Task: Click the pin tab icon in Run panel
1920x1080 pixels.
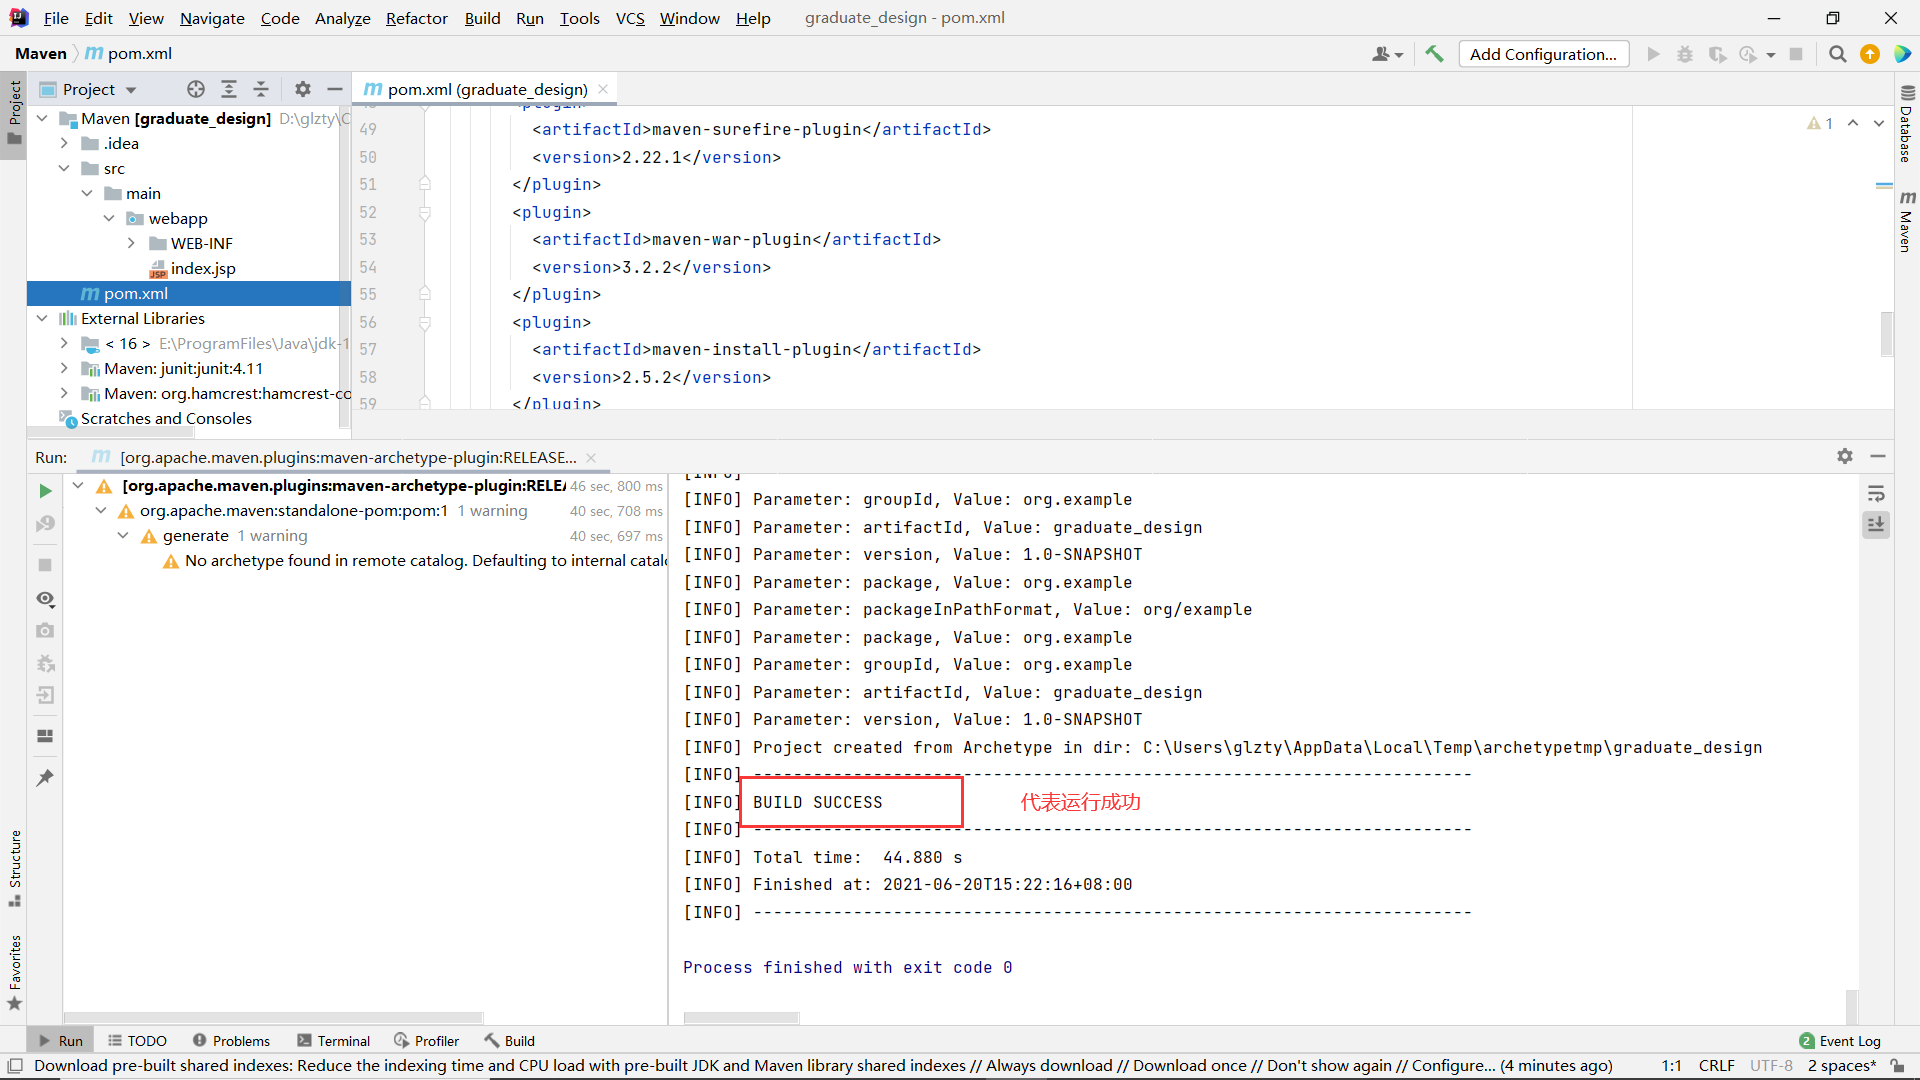Action: 45,777
